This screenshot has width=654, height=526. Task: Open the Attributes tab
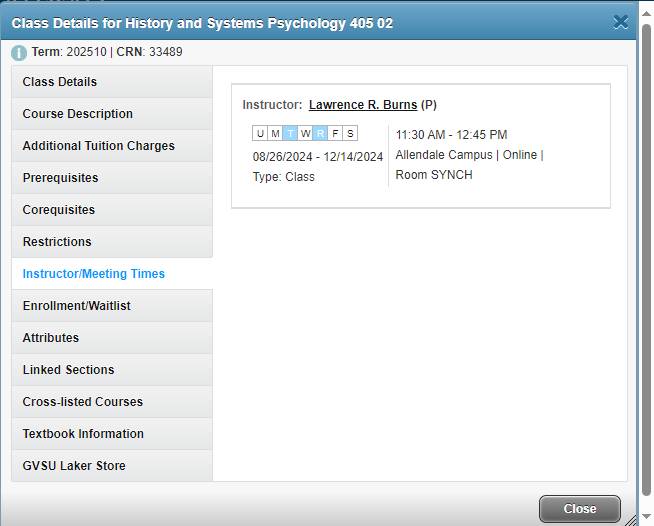point(51,338)
